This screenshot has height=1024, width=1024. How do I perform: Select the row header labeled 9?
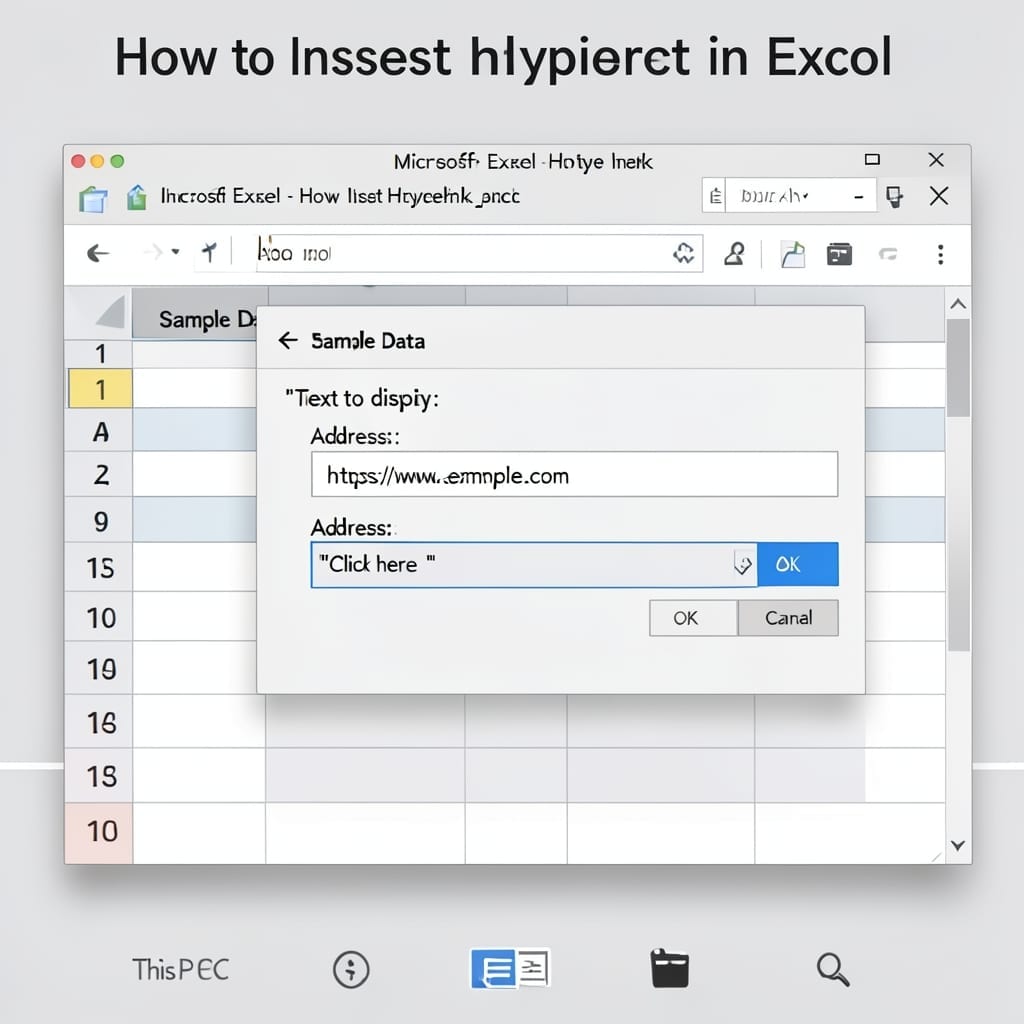point(100,521)
